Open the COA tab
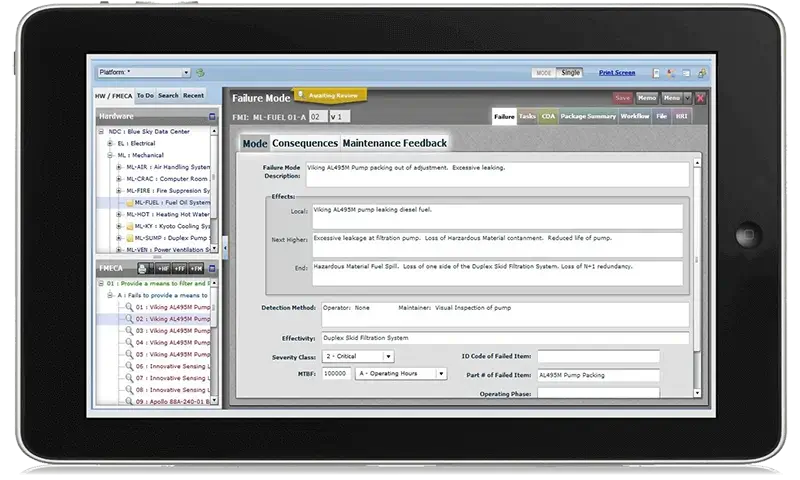This screenshot has height=480, width=800. tap(548, 116)
